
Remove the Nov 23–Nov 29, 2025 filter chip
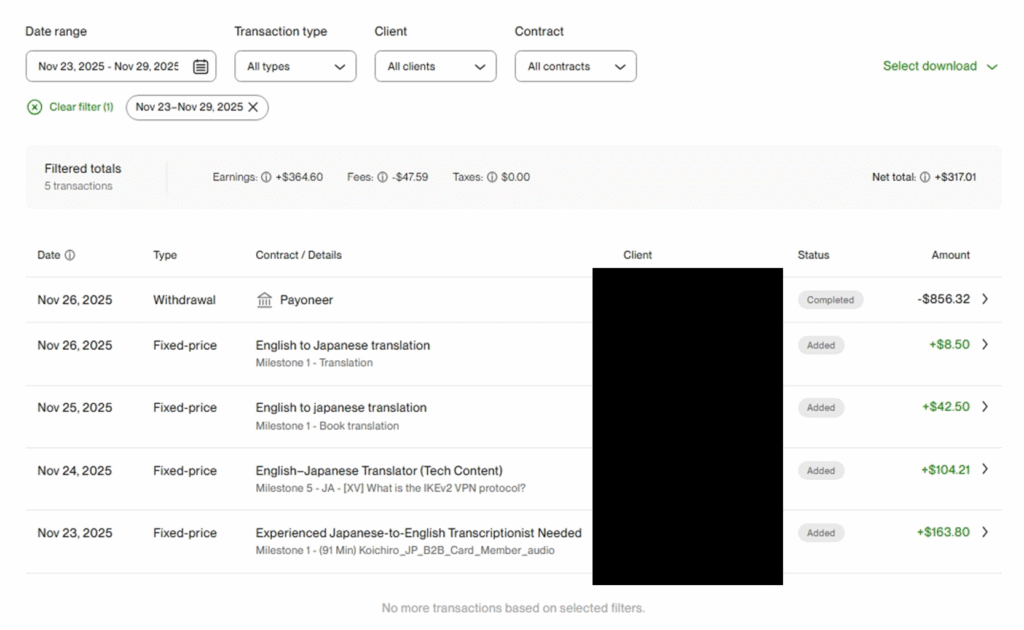click(x=253, y=107)
